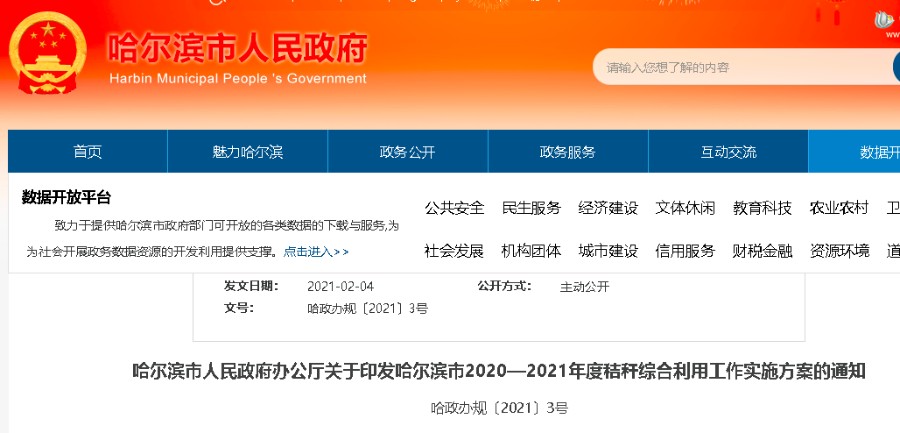
Task: Open the 首页 navigation tab
Action: [88, 152]
